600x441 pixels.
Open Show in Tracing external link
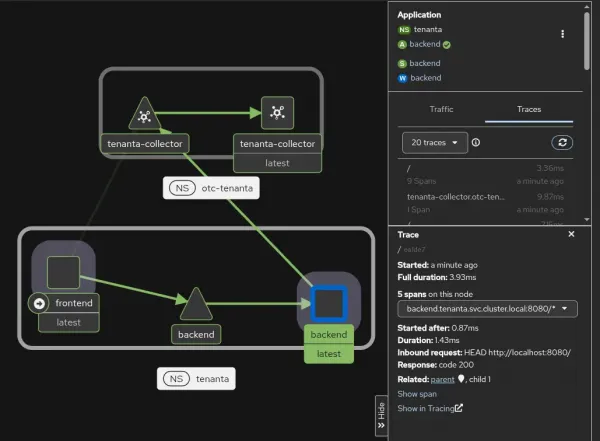pos(430,408)
